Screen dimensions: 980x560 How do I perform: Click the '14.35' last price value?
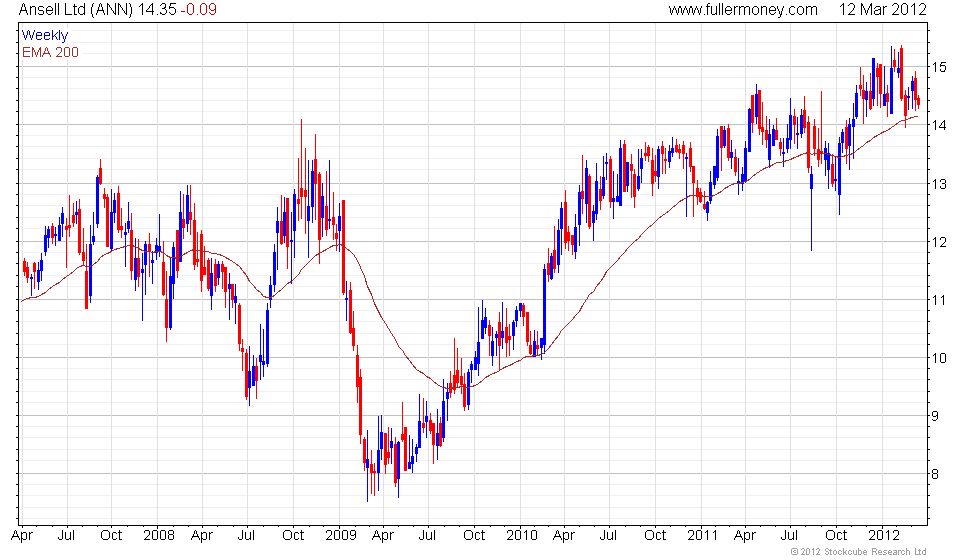click(x=156, y=10)
